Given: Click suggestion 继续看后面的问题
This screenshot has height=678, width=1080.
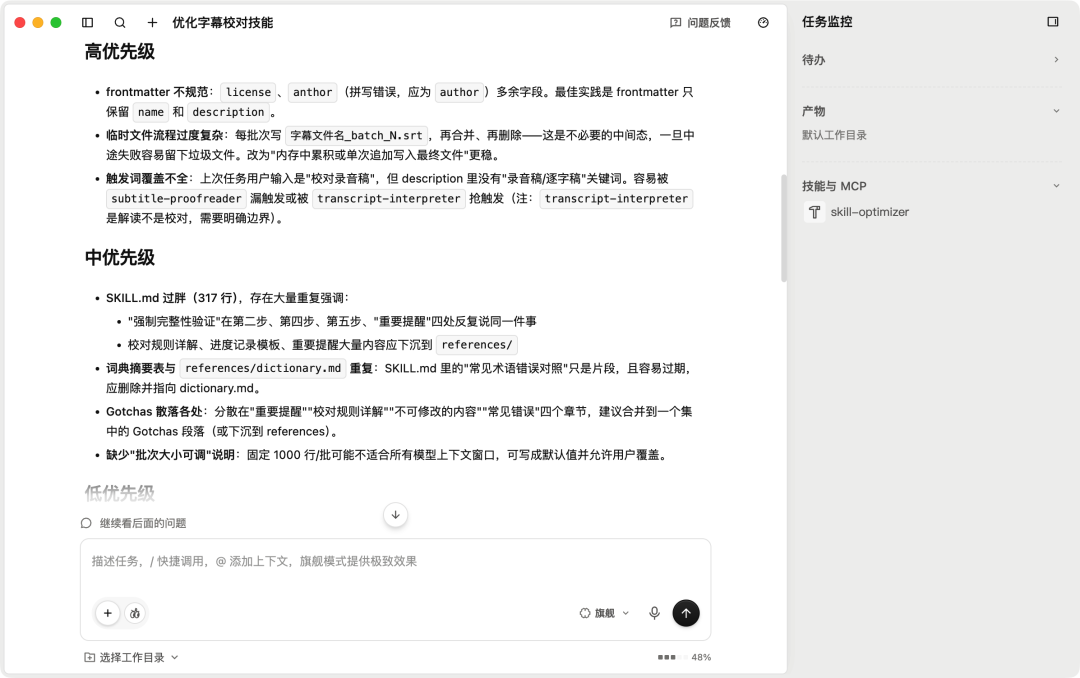Looking at the screenshot, I should pyautogui.click(x=143, y=523).
